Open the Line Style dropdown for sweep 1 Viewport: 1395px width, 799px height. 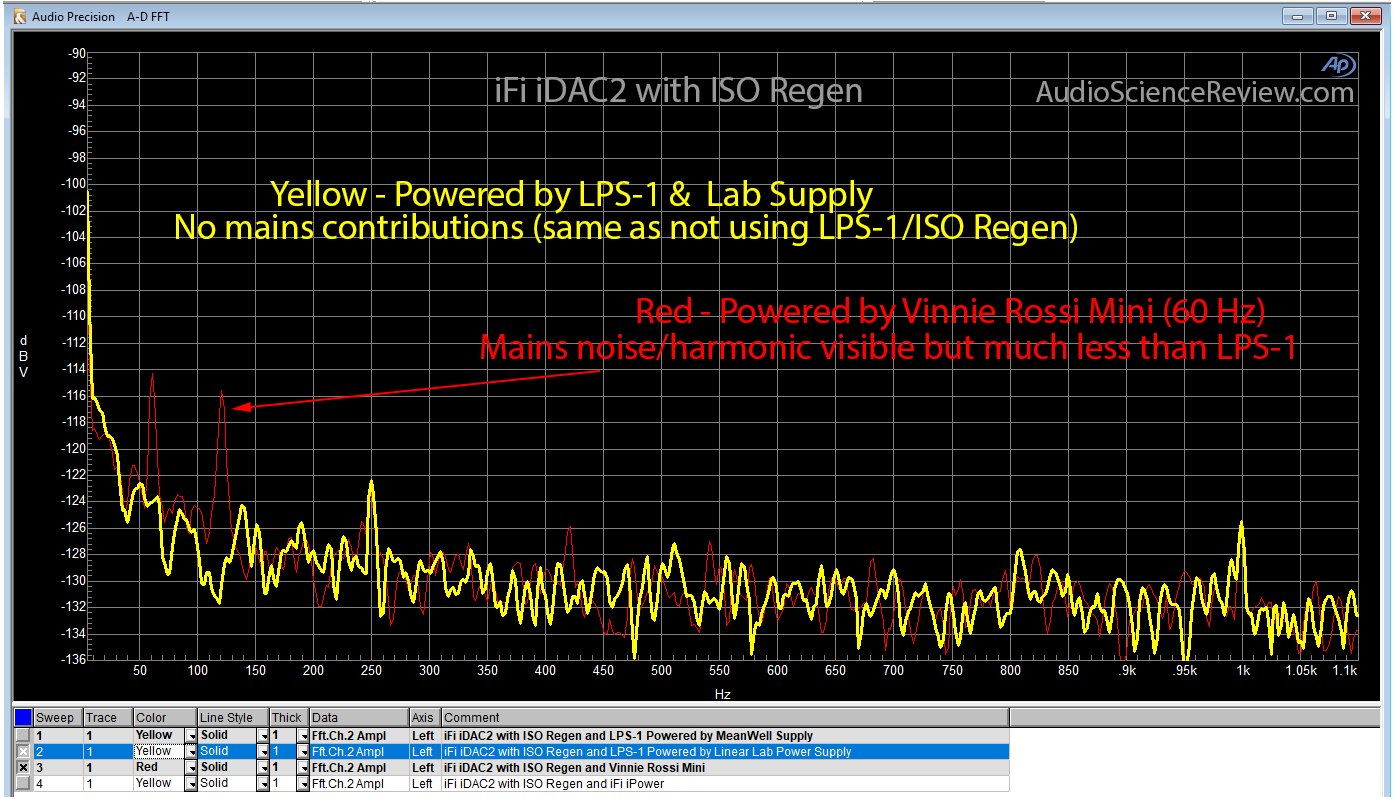tap(264, 735)
